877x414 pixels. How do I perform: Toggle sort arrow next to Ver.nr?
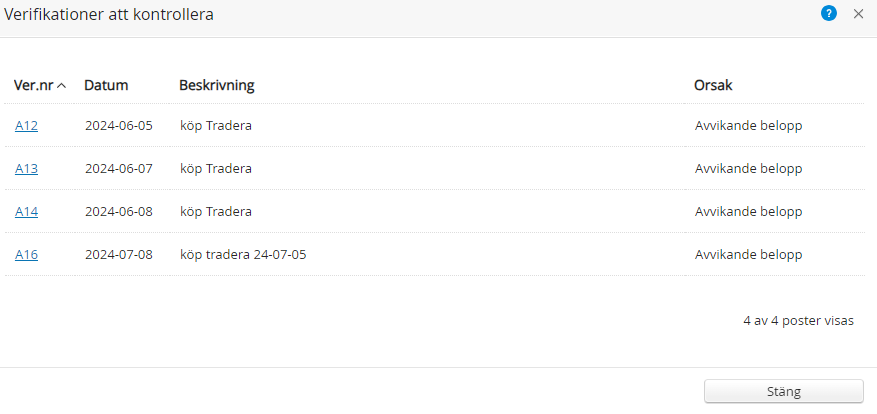coord(62,86)
